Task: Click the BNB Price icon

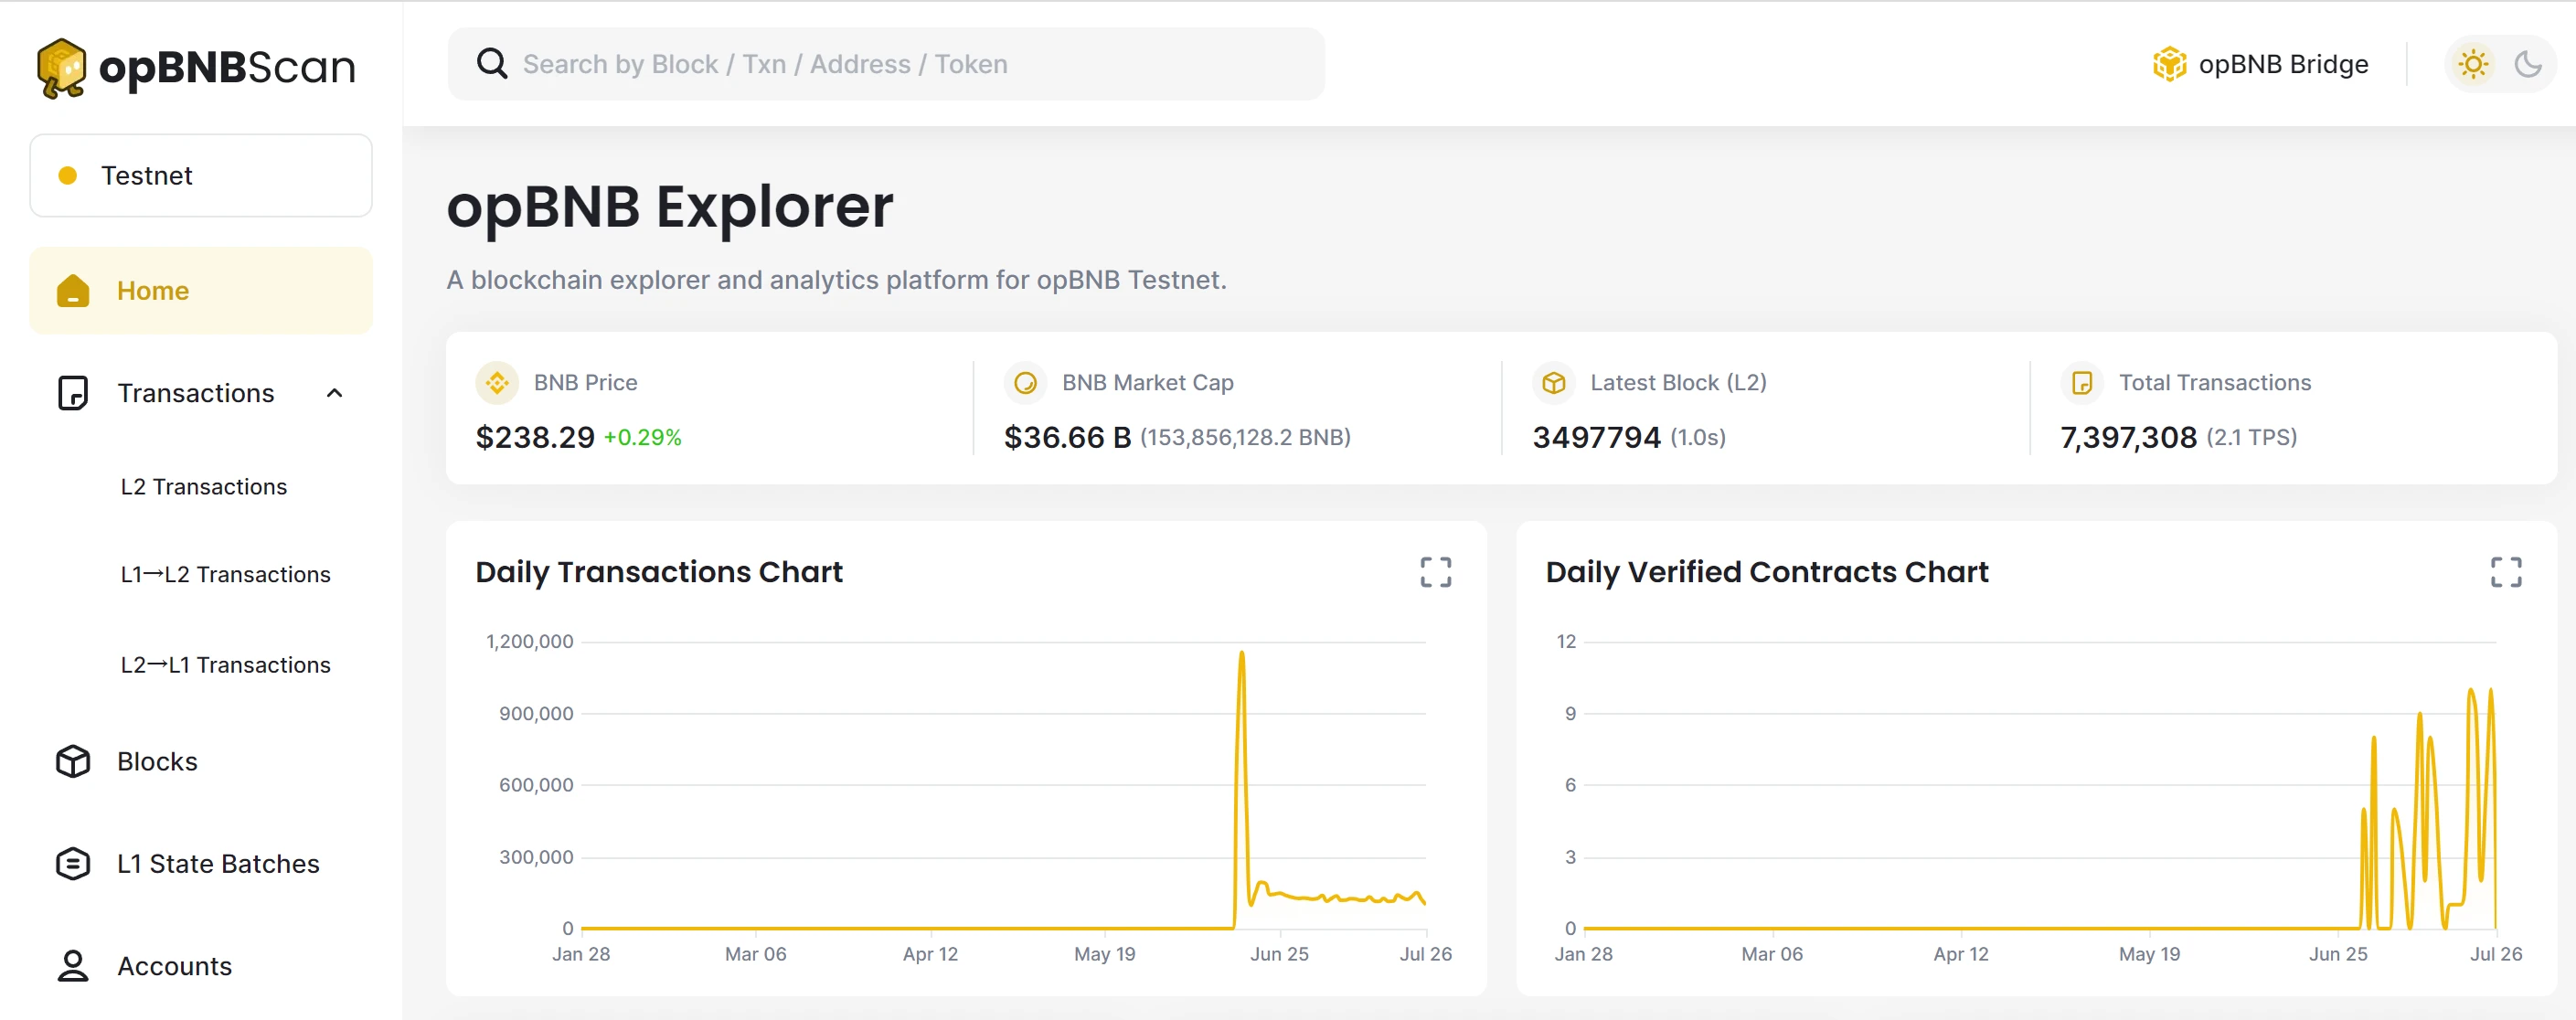Action: pos(497,383)
